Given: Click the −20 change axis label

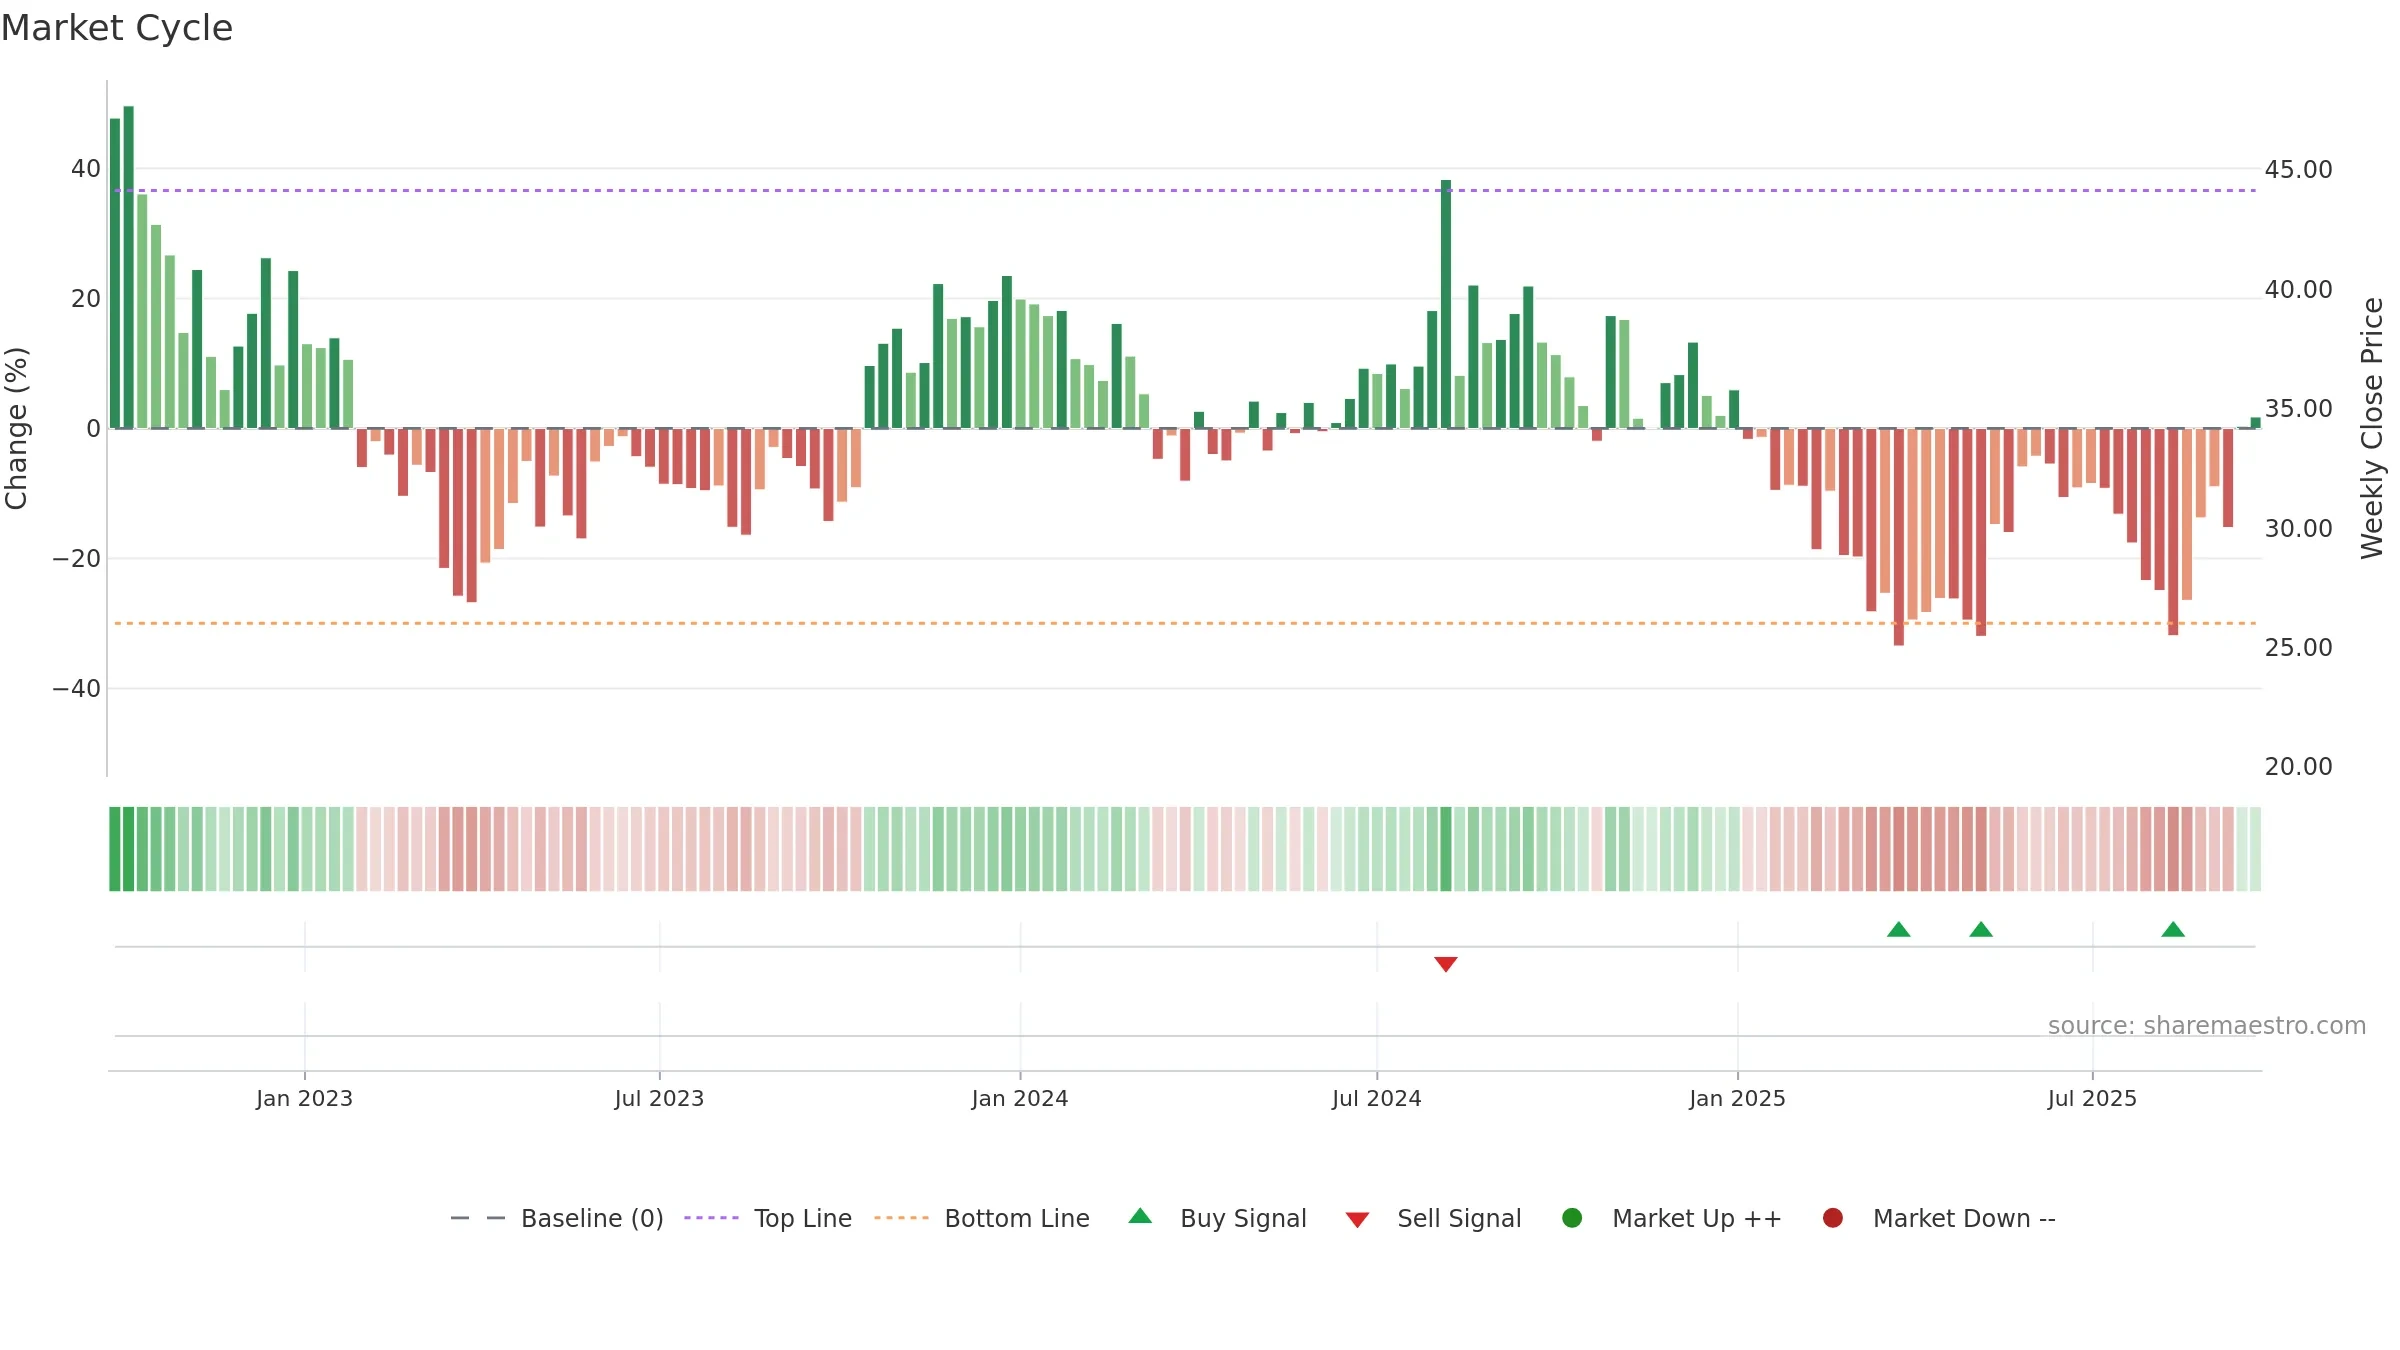Looking at the screenshot, I should coord(77,559).
